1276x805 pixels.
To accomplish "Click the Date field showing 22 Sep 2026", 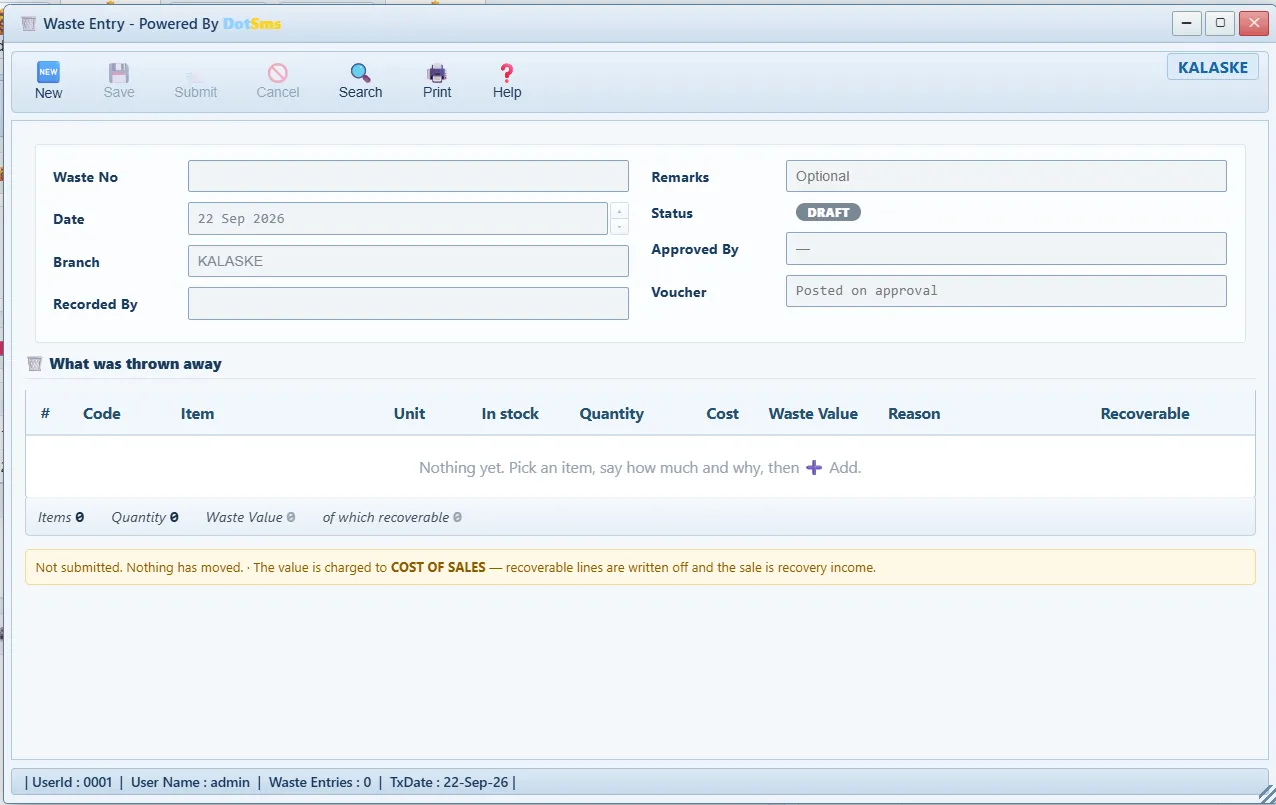I will point(397,219).
